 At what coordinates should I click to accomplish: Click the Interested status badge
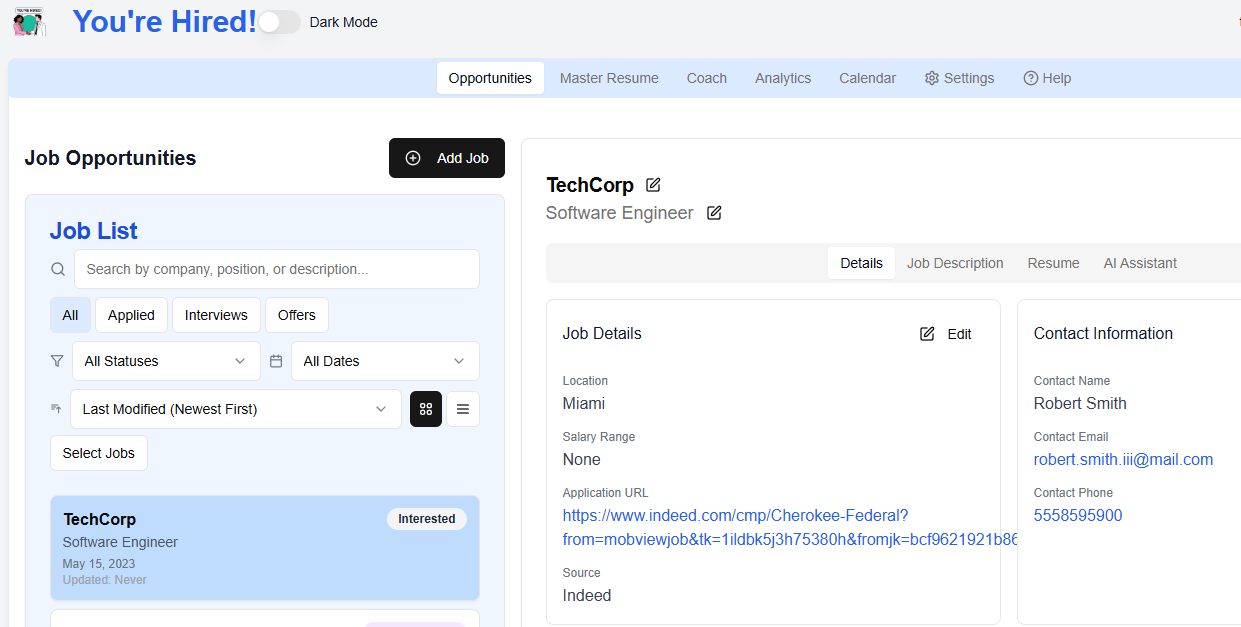tap(427, 519)
